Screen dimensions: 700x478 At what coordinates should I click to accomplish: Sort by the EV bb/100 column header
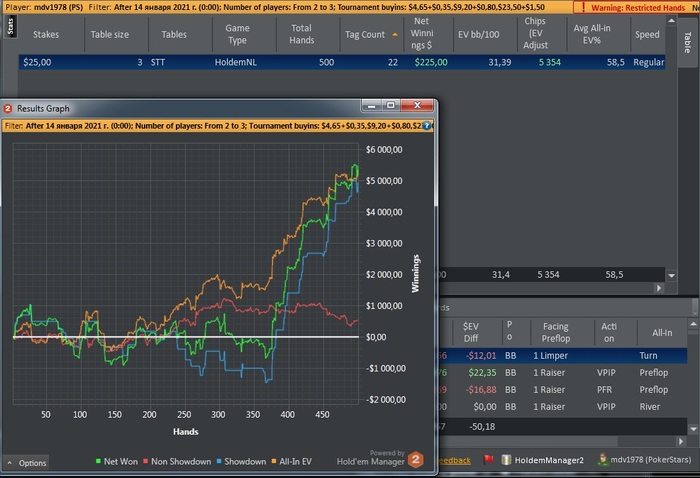(479, 34)
